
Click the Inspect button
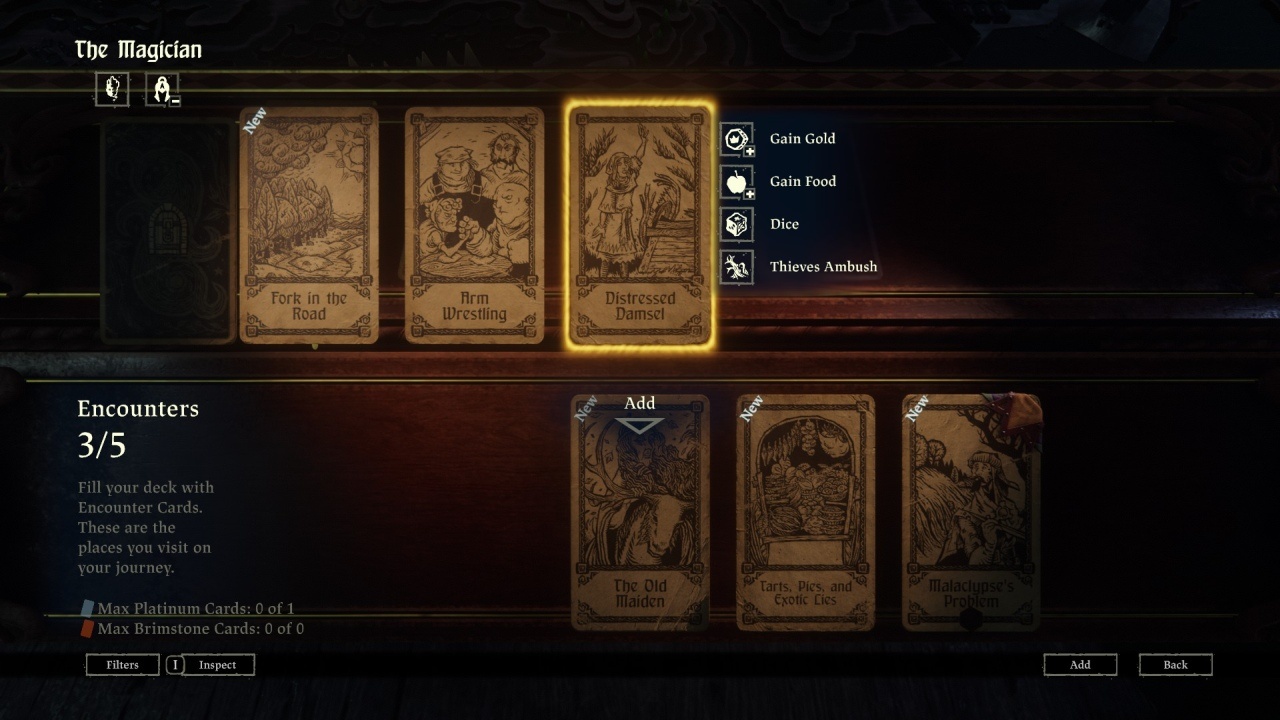click(218, 665)
